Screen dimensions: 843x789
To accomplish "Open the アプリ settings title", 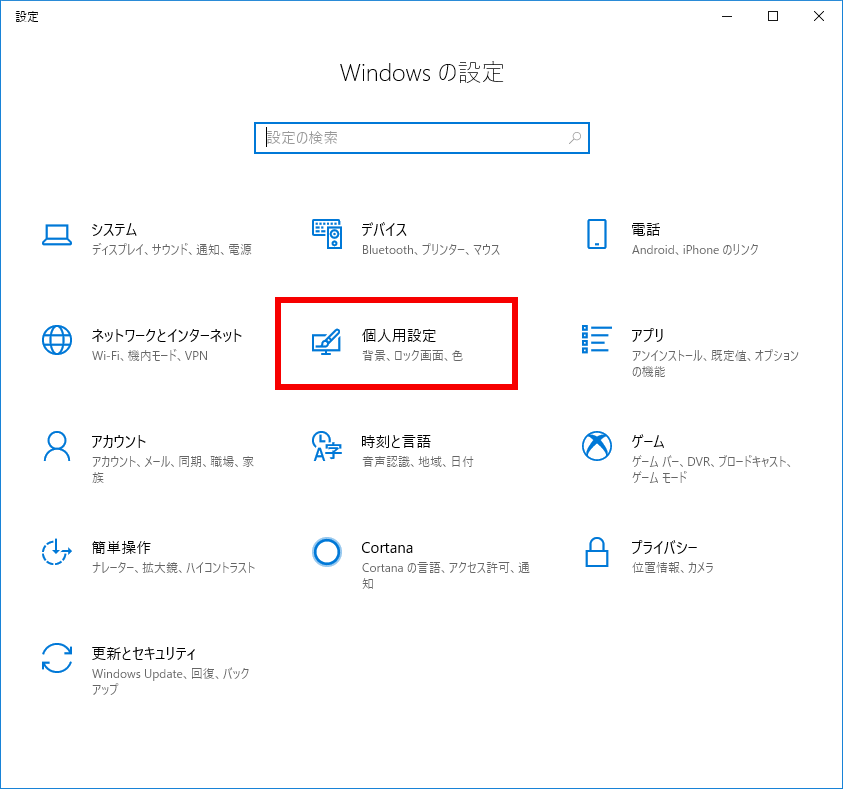I will pos(648,335).
